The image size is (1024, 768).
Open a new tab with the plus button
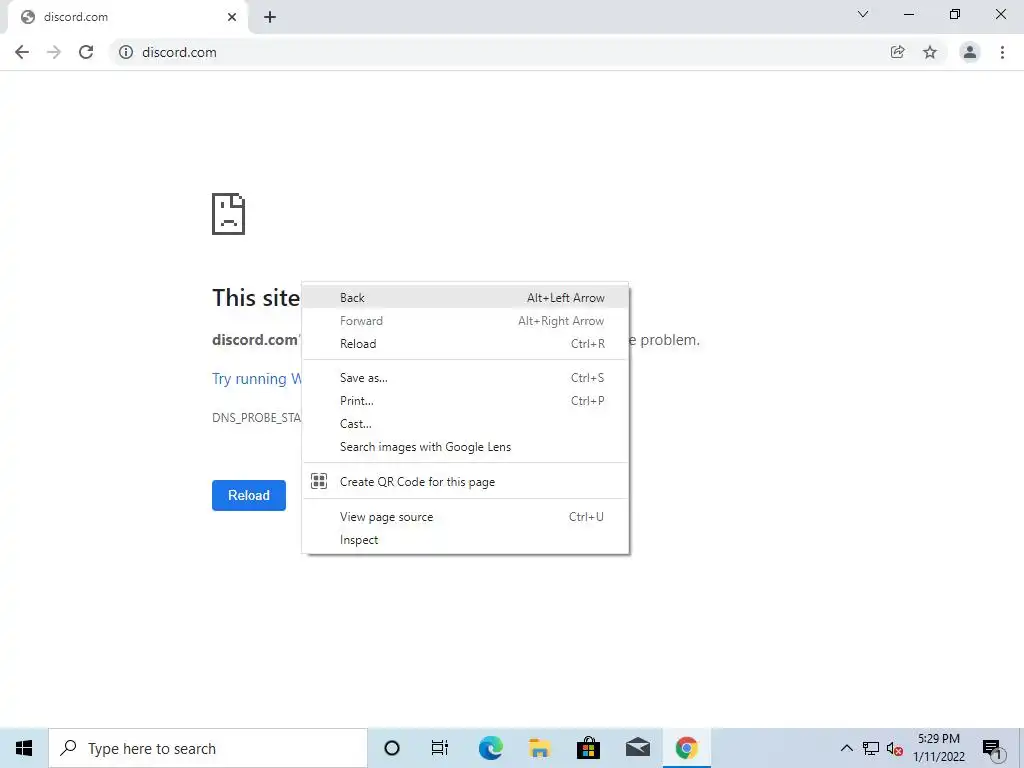tap(270, 17)
